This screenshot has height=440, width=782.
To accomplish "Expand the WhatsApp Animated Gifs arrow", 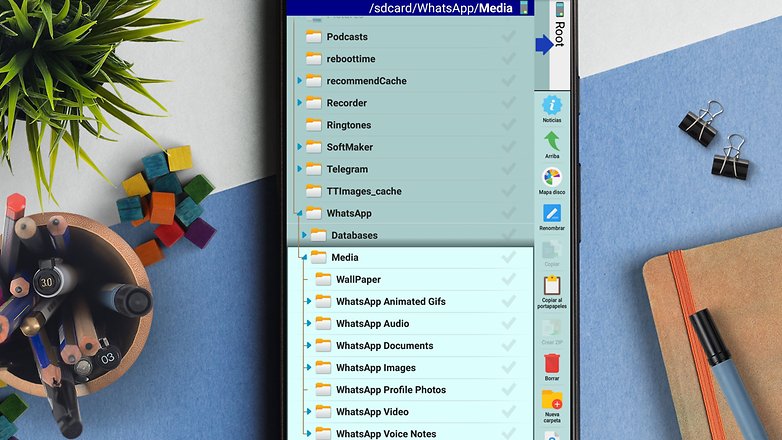I will (x=309, y=301).
